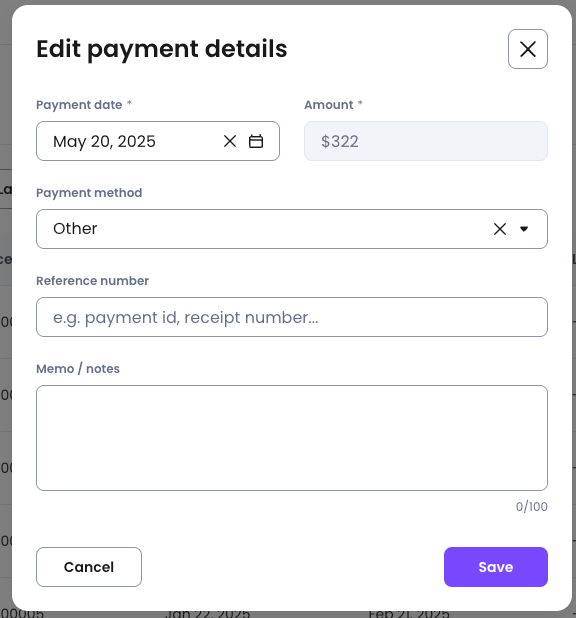Click the 'Reference number' field label

[93, 281]
